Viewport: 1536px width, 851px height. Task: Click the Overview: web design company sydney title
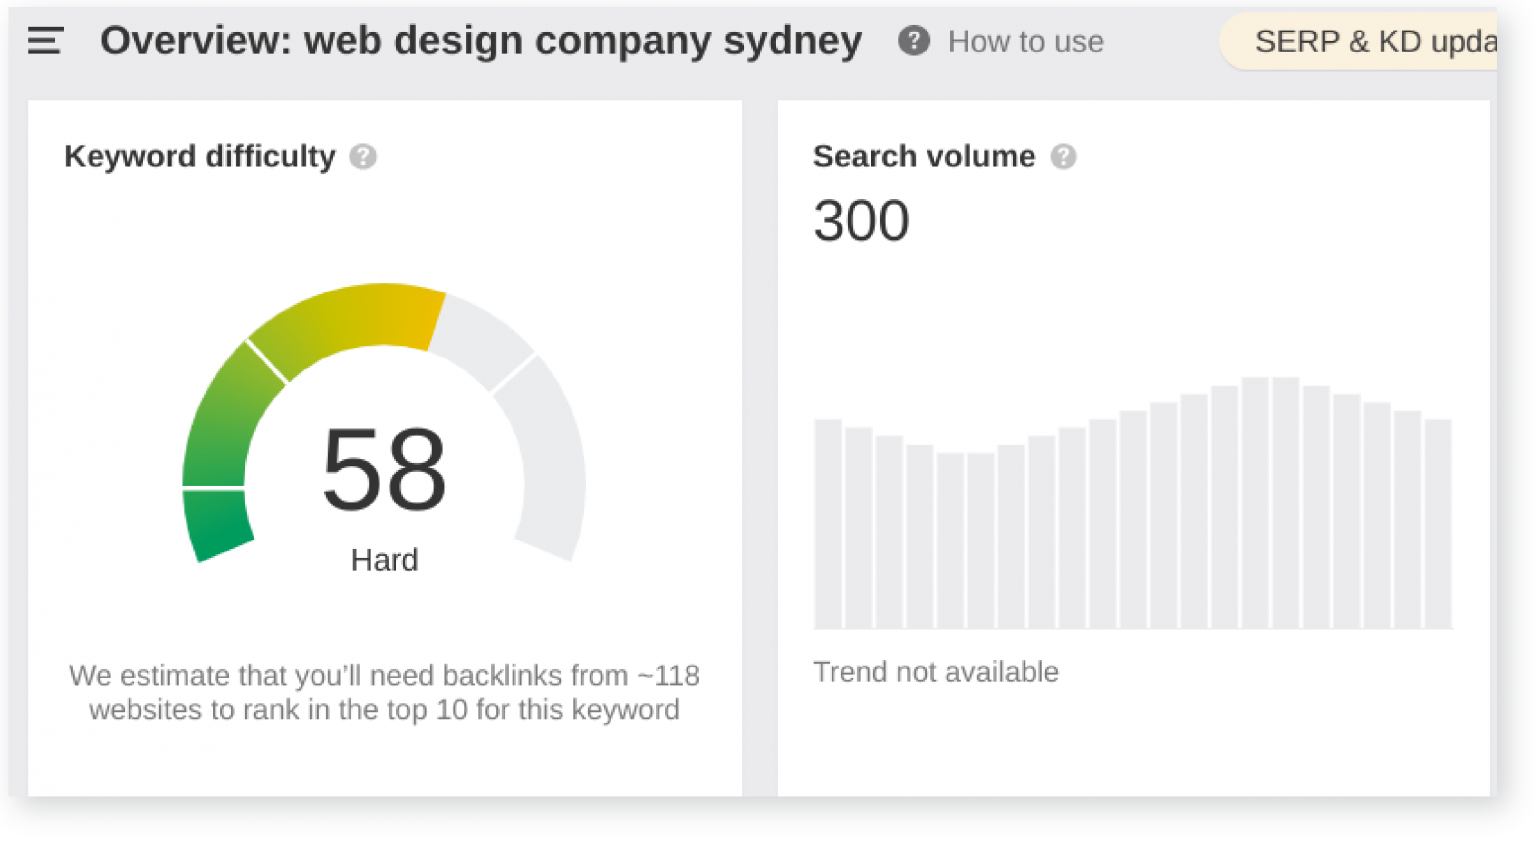tap(481, 41)
